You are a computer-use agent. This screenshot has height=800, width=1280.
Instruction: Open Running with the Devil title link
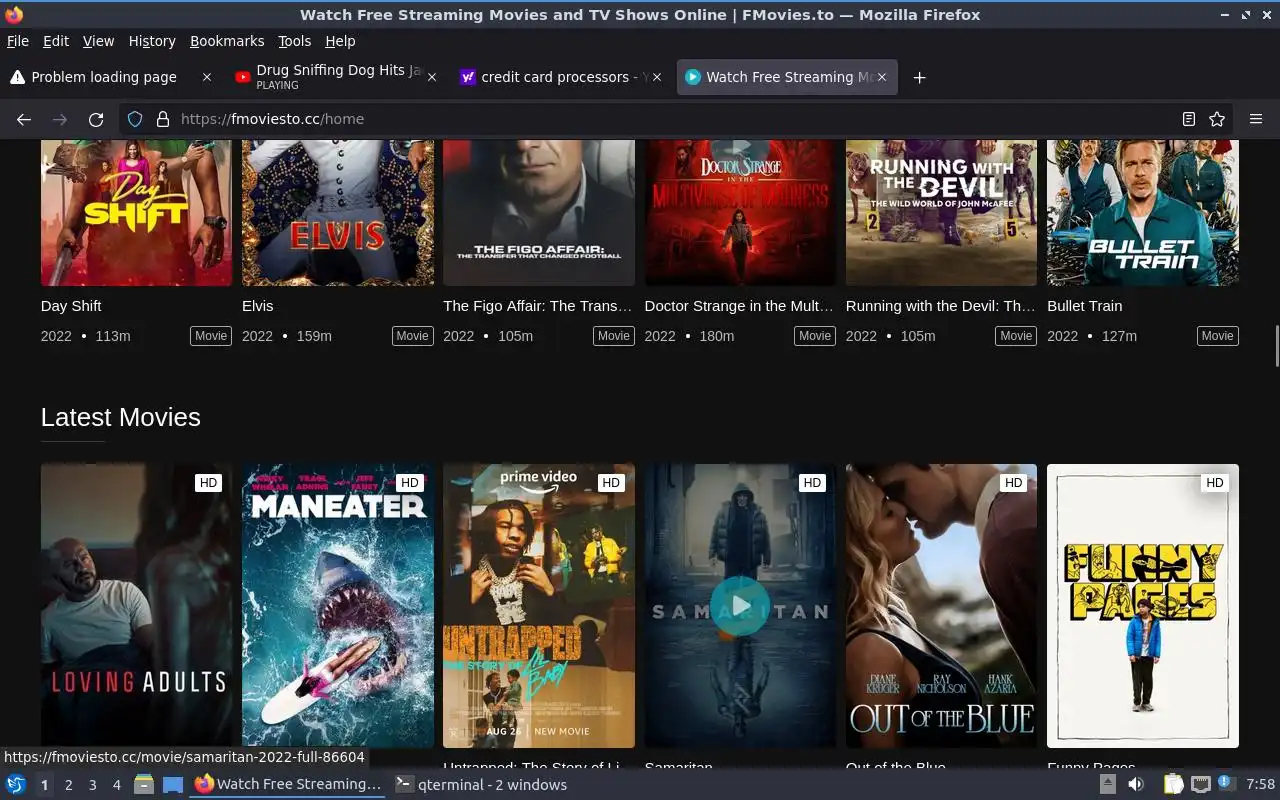[x=940, y=306]
